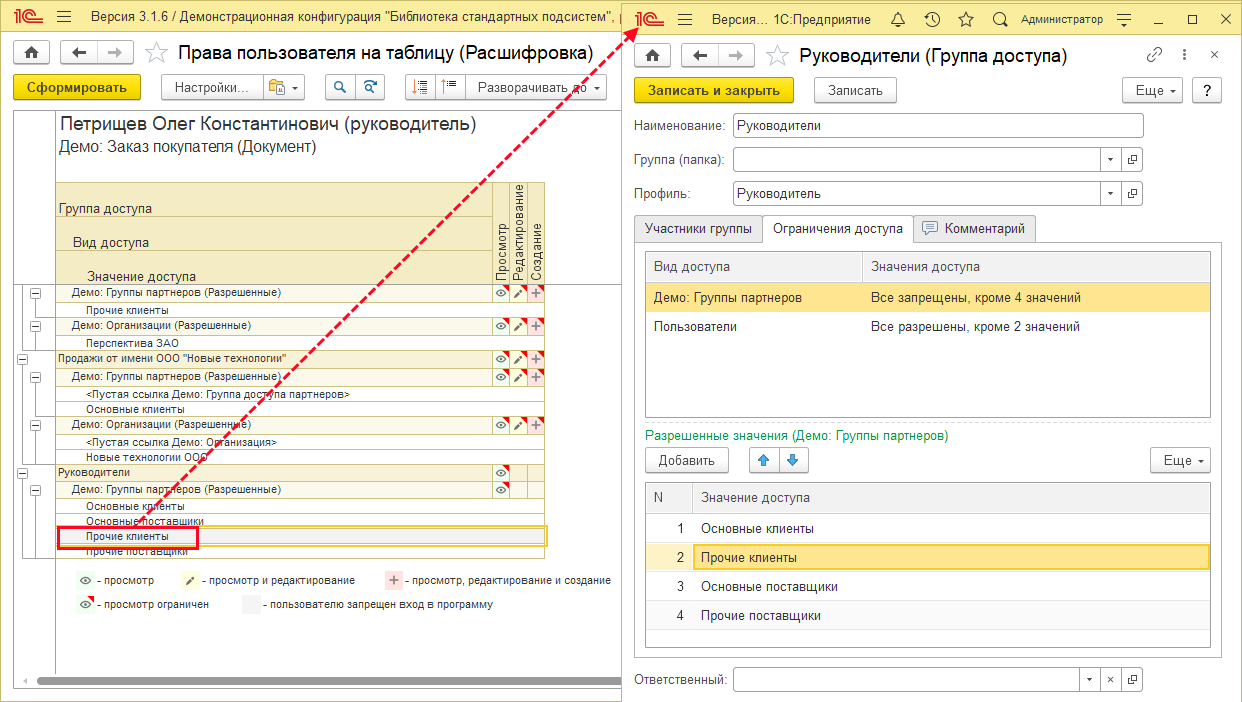
Task: Open history clock icon in title bar
Action: [931, 19]
